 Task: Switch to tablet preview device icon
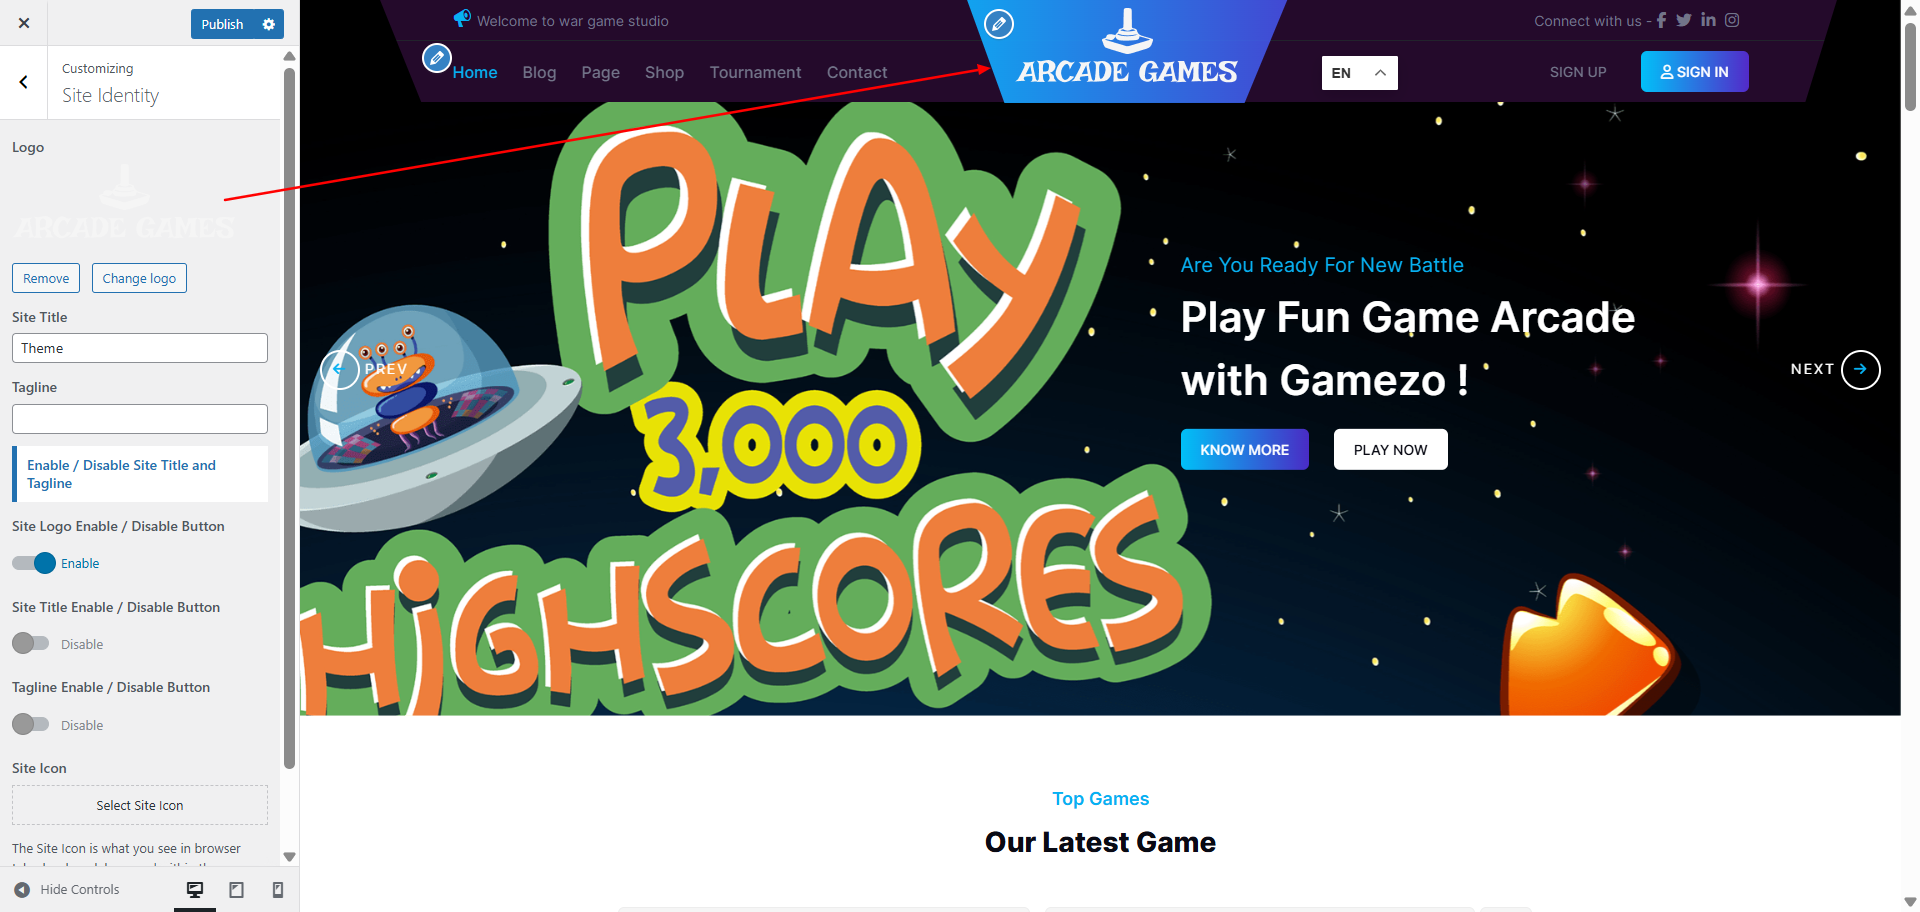point(237,890)
